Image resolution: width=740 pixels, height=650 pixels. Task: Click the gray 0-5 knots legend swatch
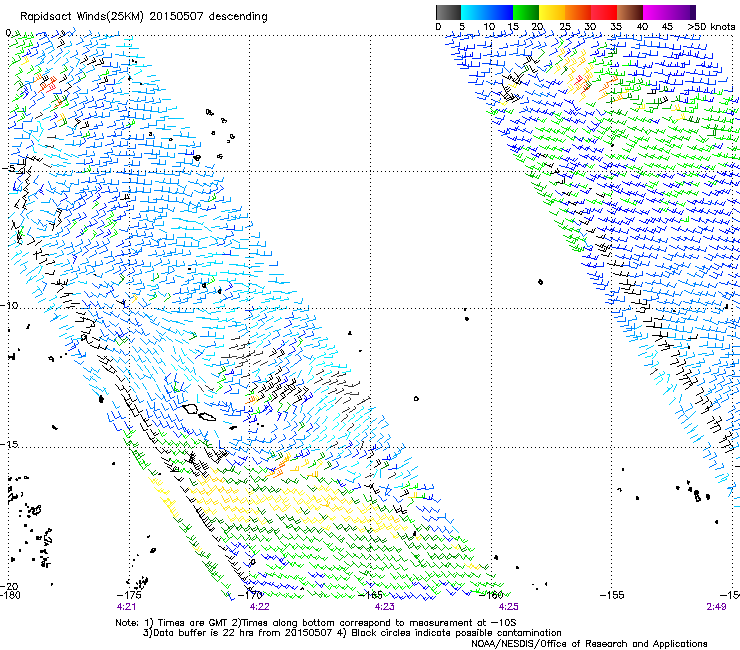click(449, 12)
